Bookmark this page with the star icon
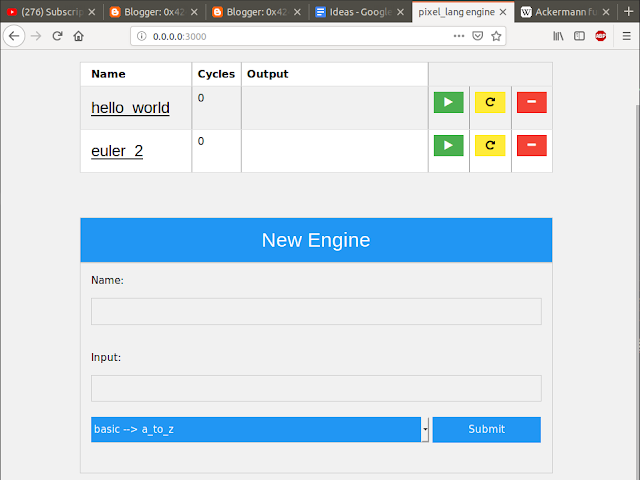 (496, 36)
